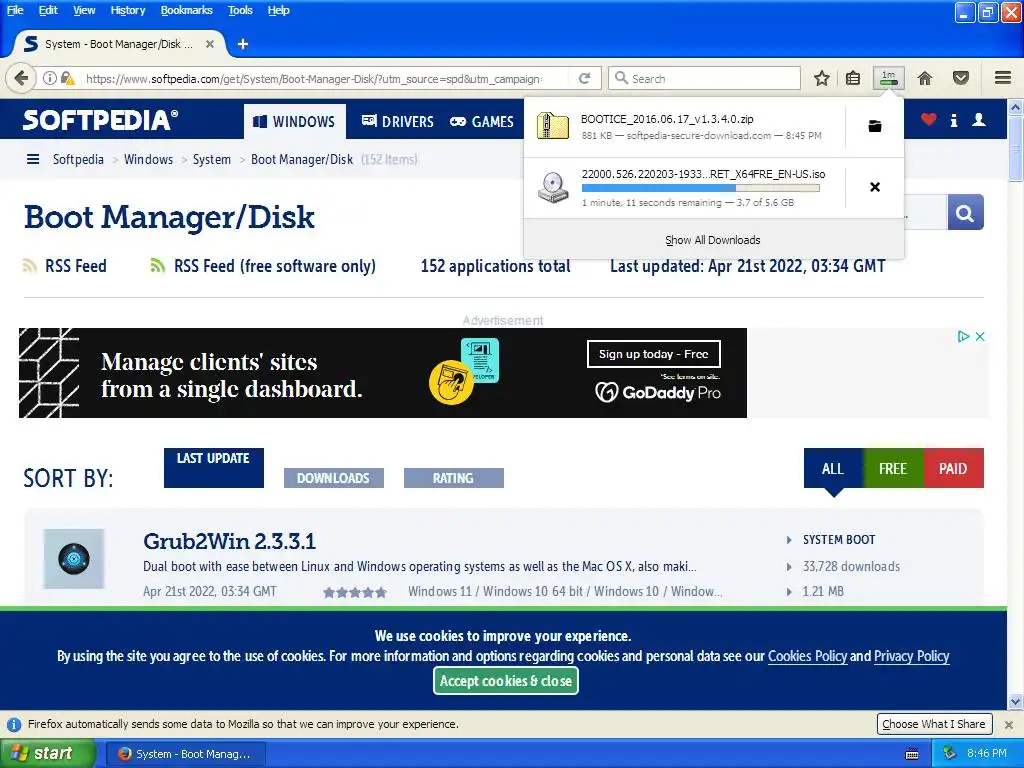Open the Edit menu
The height and width of the screenshot is (768, 1024).
[48, 10]
